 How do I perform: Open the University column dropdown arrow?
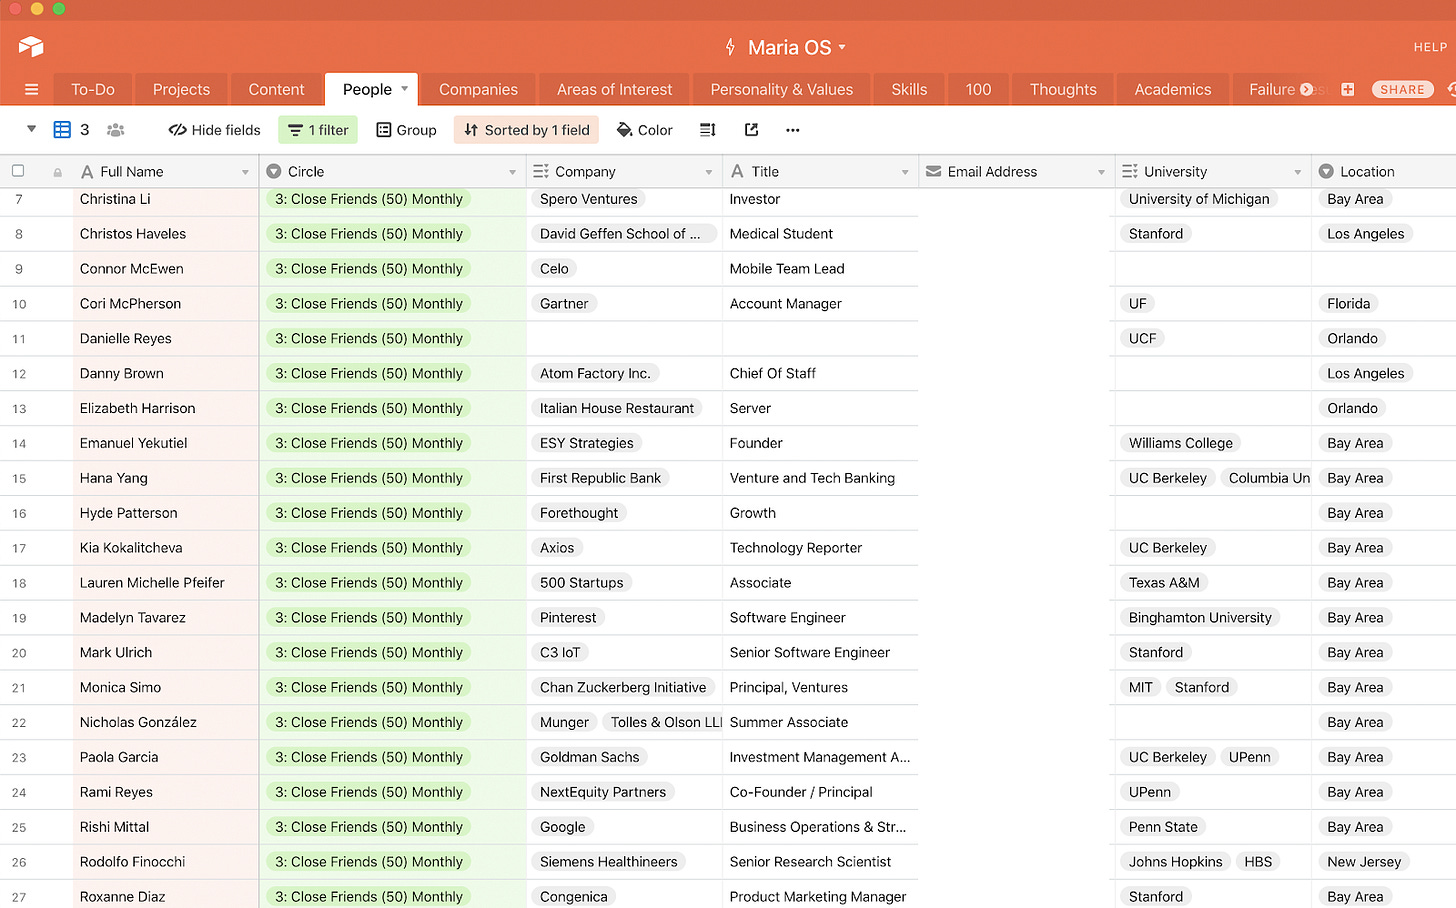pyautogui.click(x=1297, y=172)
